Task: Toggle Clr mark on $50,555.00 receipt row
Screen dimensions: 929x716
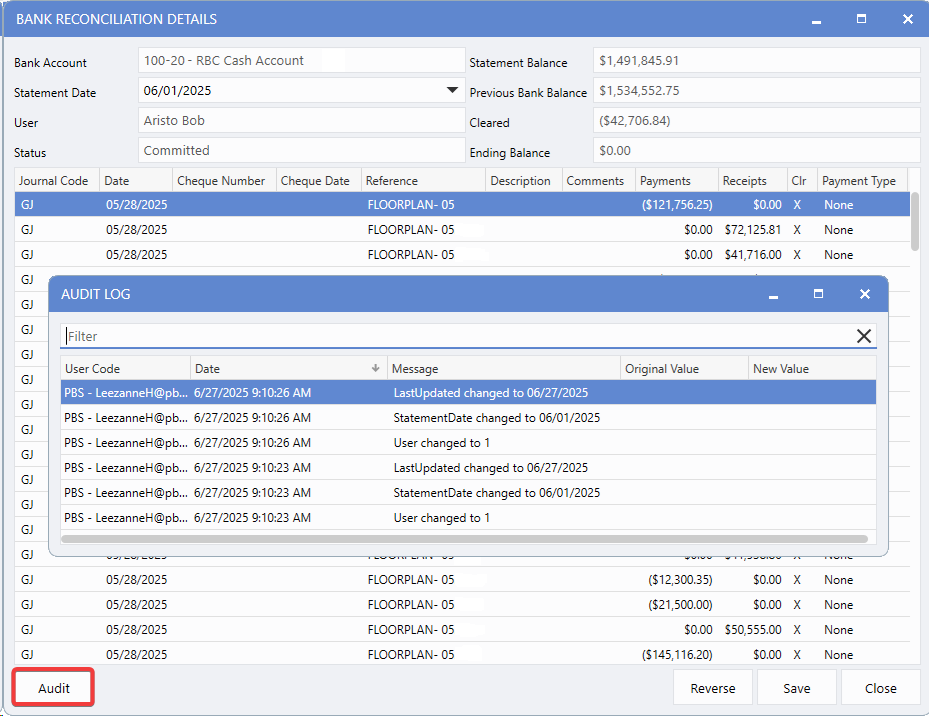Action: click(x=797, y=630)
